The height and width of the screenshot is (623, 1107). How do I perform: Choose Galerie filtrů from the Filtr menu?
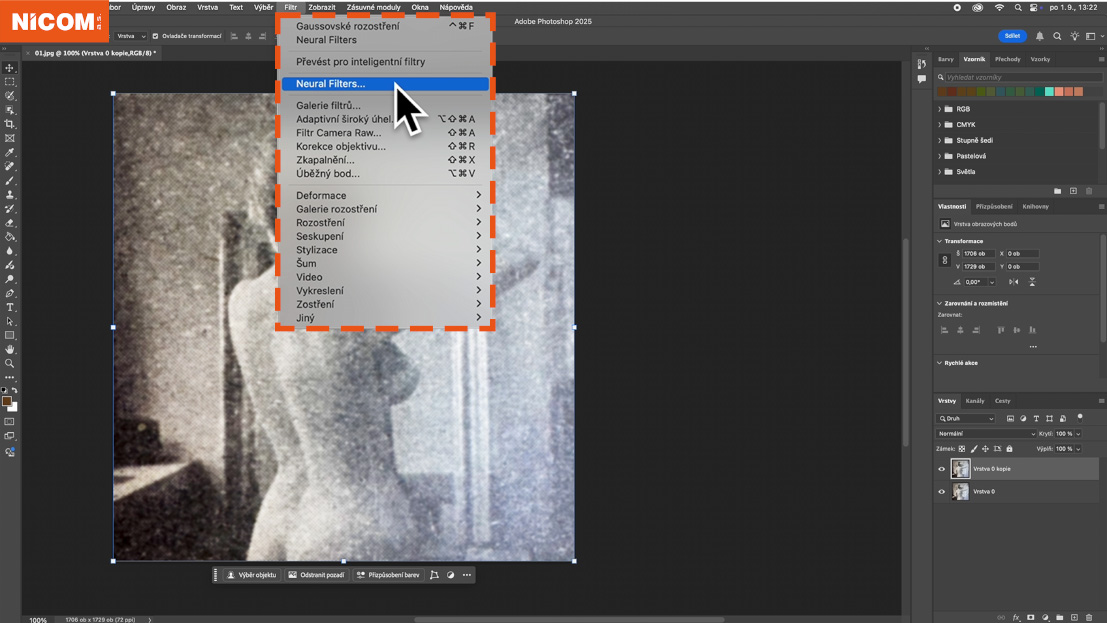(330, 104)
